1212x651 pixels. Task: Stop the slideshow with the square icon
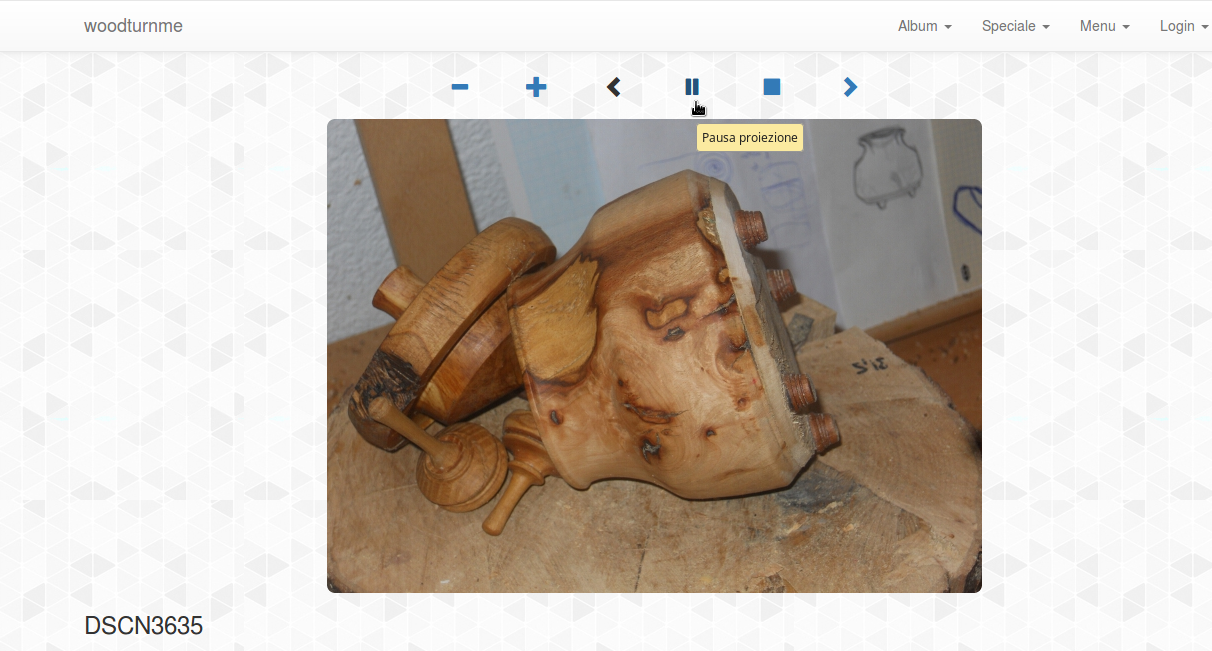click(771, 87)
